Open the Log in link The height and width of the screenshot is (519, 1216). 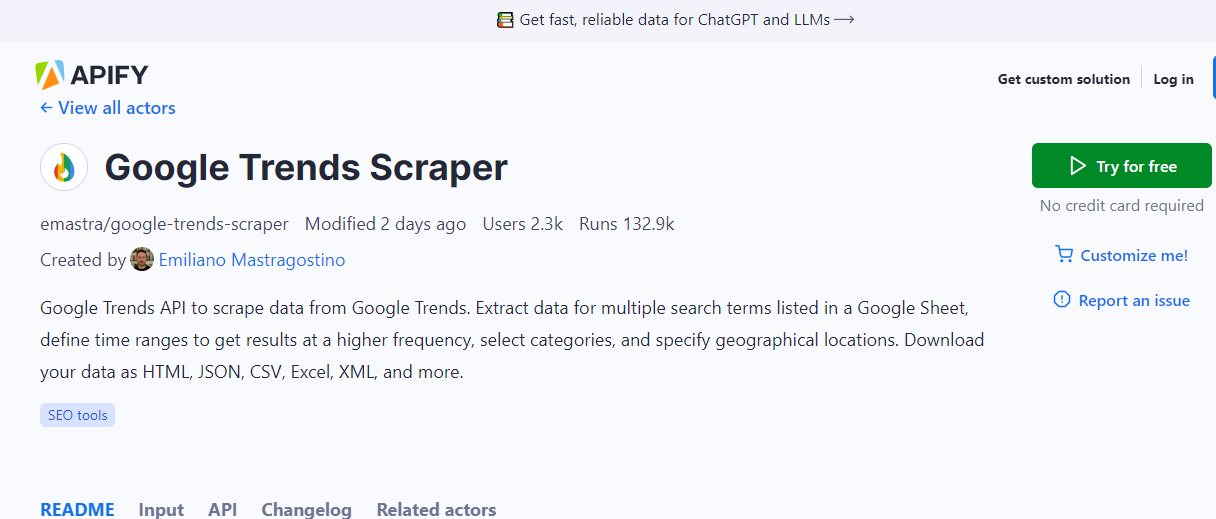point(1174,79)
